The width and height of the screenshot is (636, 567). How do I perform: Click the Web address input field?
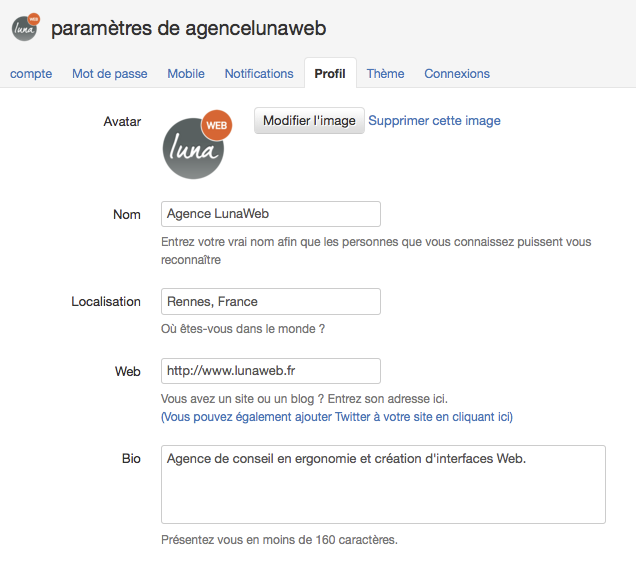[x=271, y=371]
